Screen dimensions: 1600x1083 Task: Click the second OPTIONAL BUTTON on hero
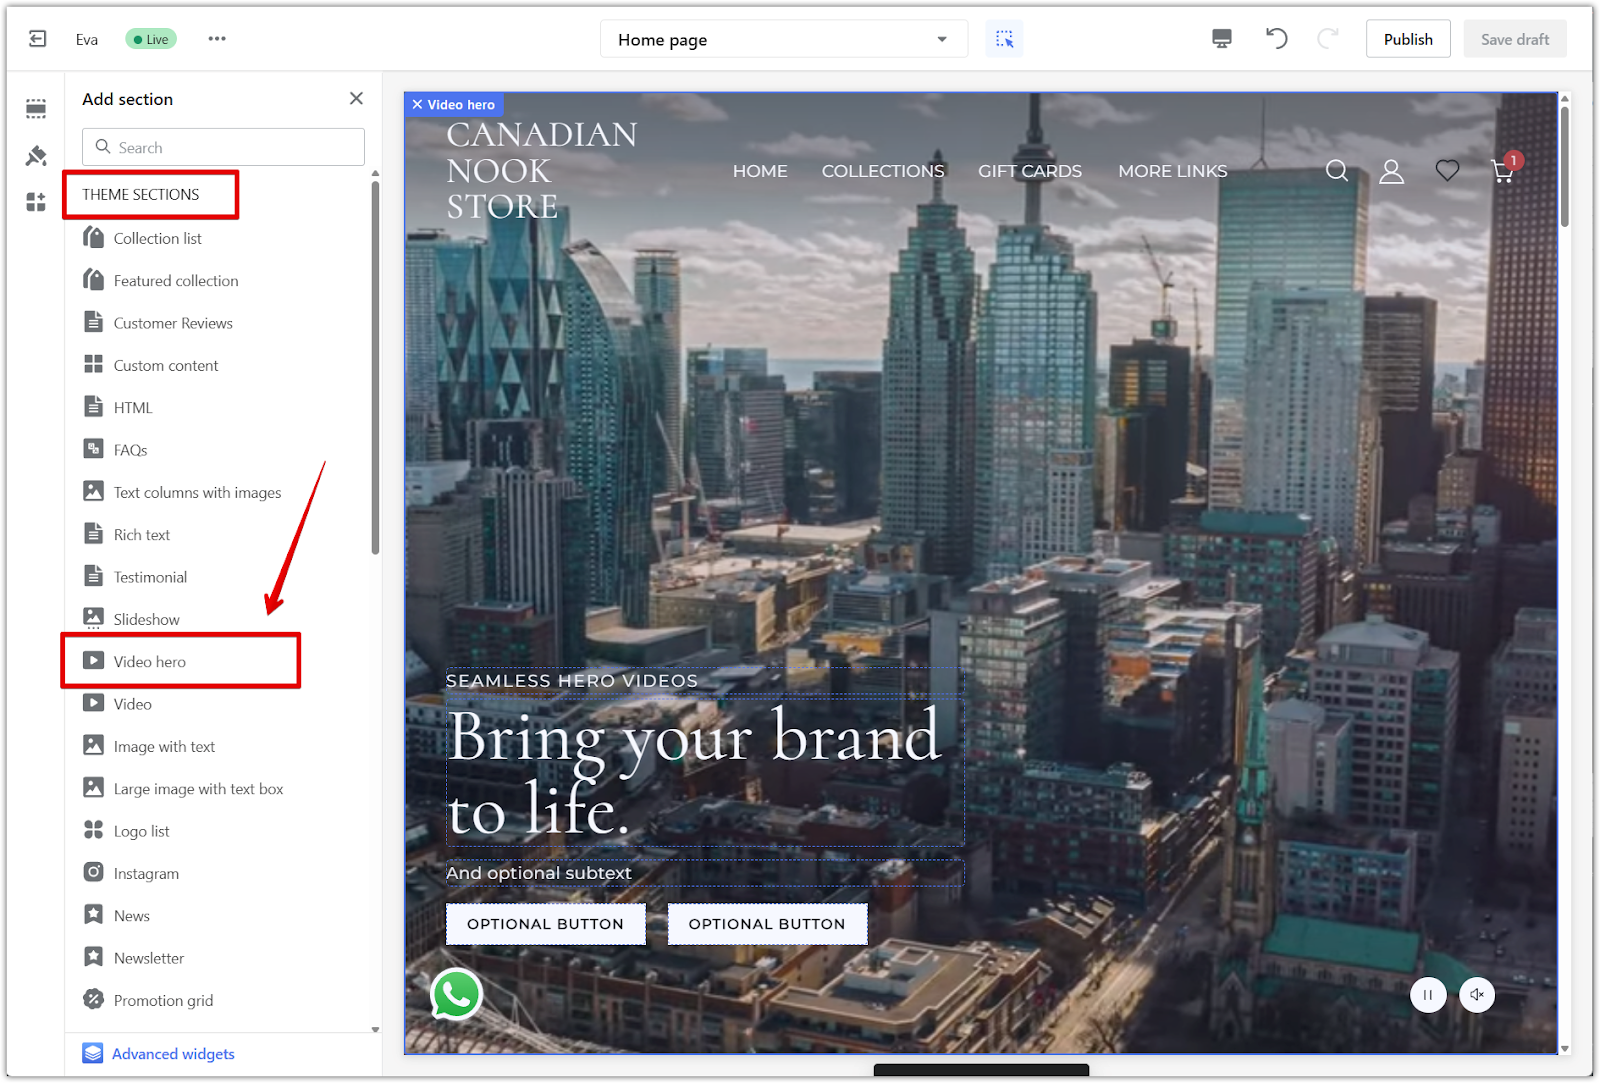(767, 924)
